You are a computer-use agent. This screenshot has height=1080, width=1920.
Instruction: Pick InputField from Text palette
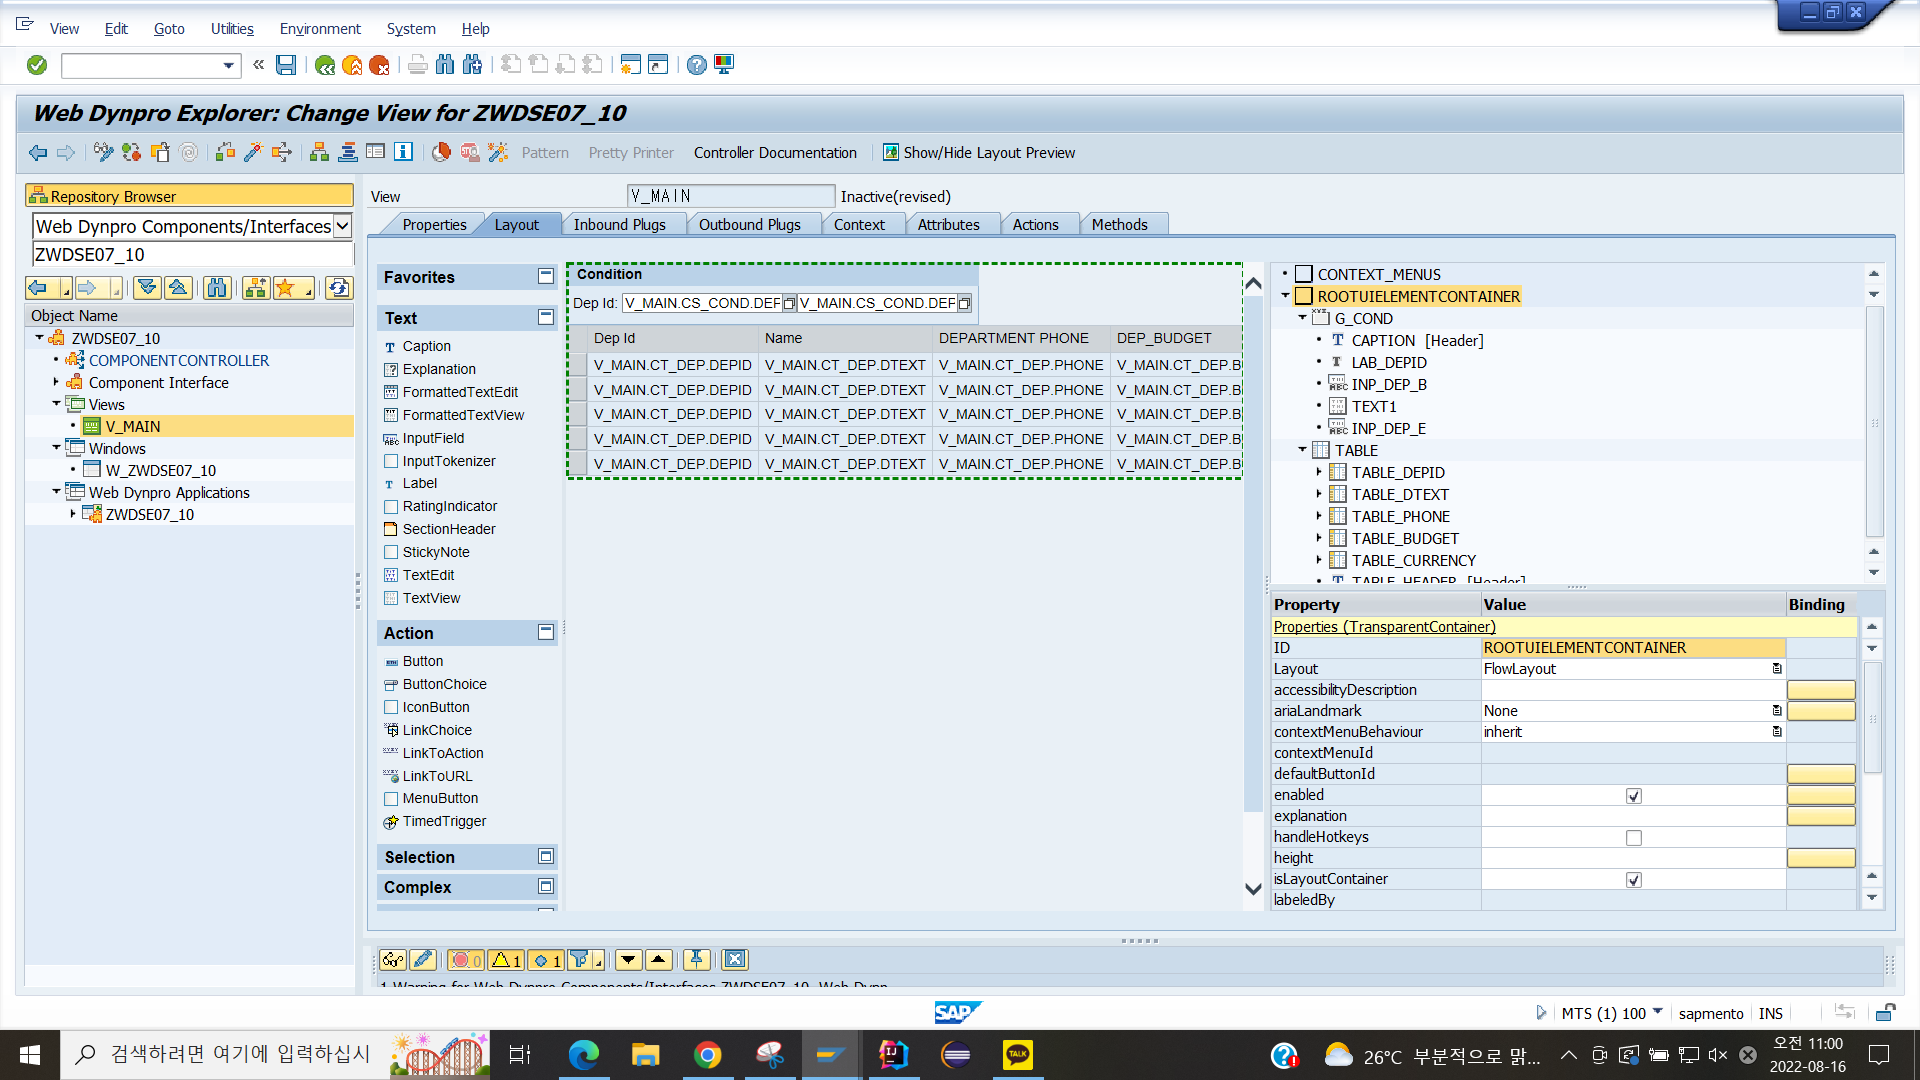click(433, 438)
